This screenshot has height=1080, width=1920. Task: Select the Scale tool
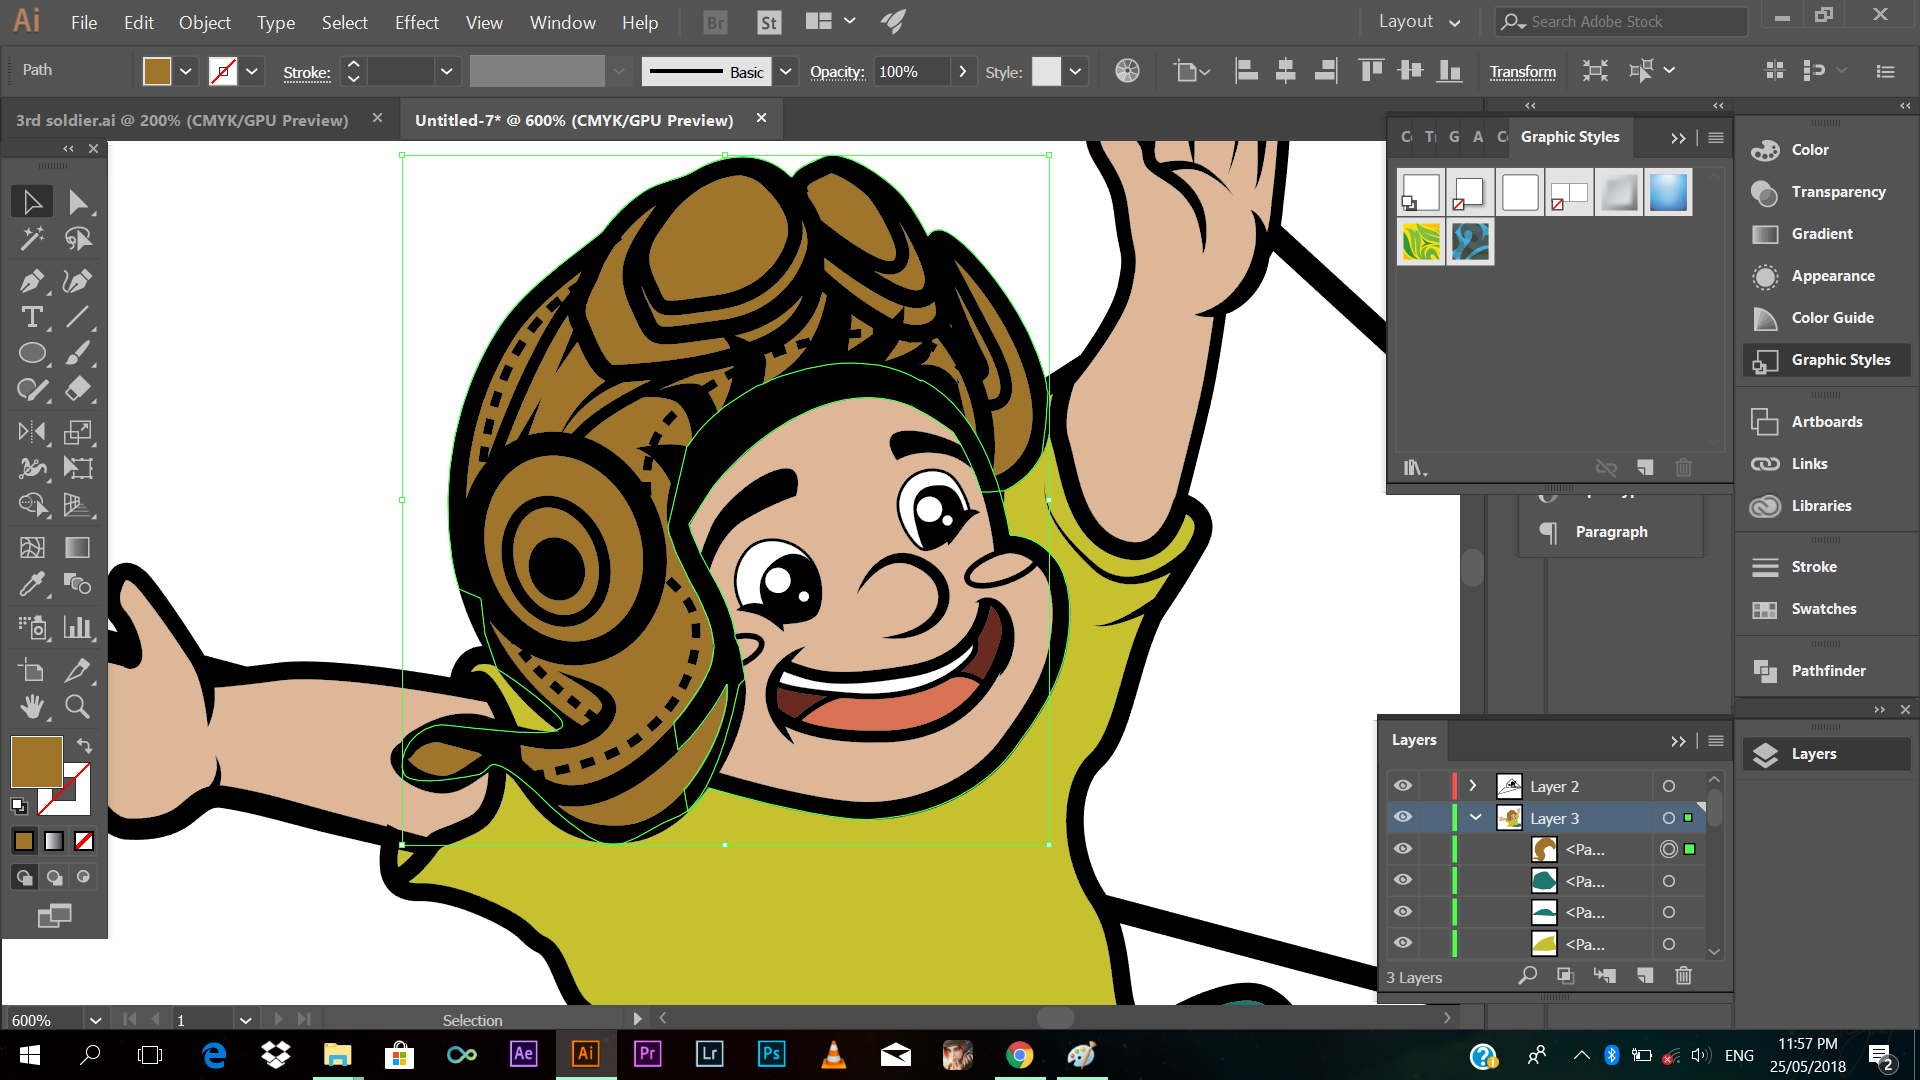click(78, 432)
